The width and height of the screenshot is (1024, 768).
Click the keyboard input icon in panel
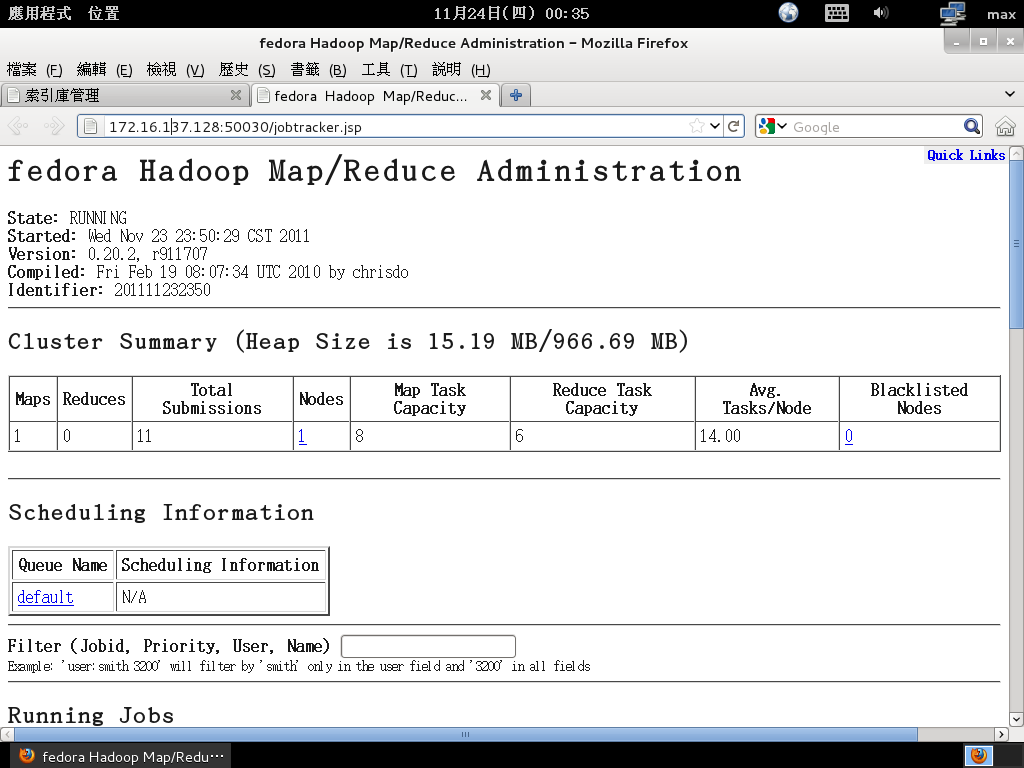coord(837,13)
